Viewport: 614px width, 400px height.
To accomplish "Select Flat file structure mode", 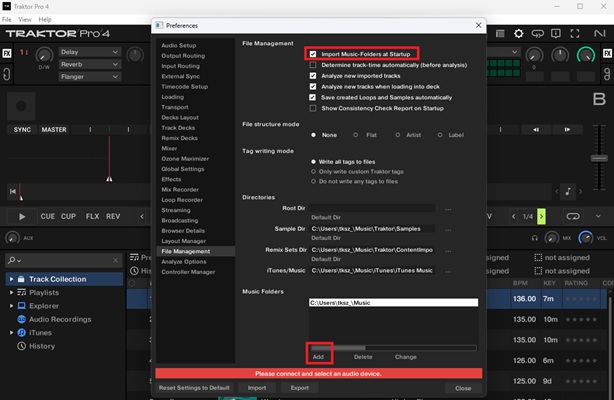I will click(356, 135).
